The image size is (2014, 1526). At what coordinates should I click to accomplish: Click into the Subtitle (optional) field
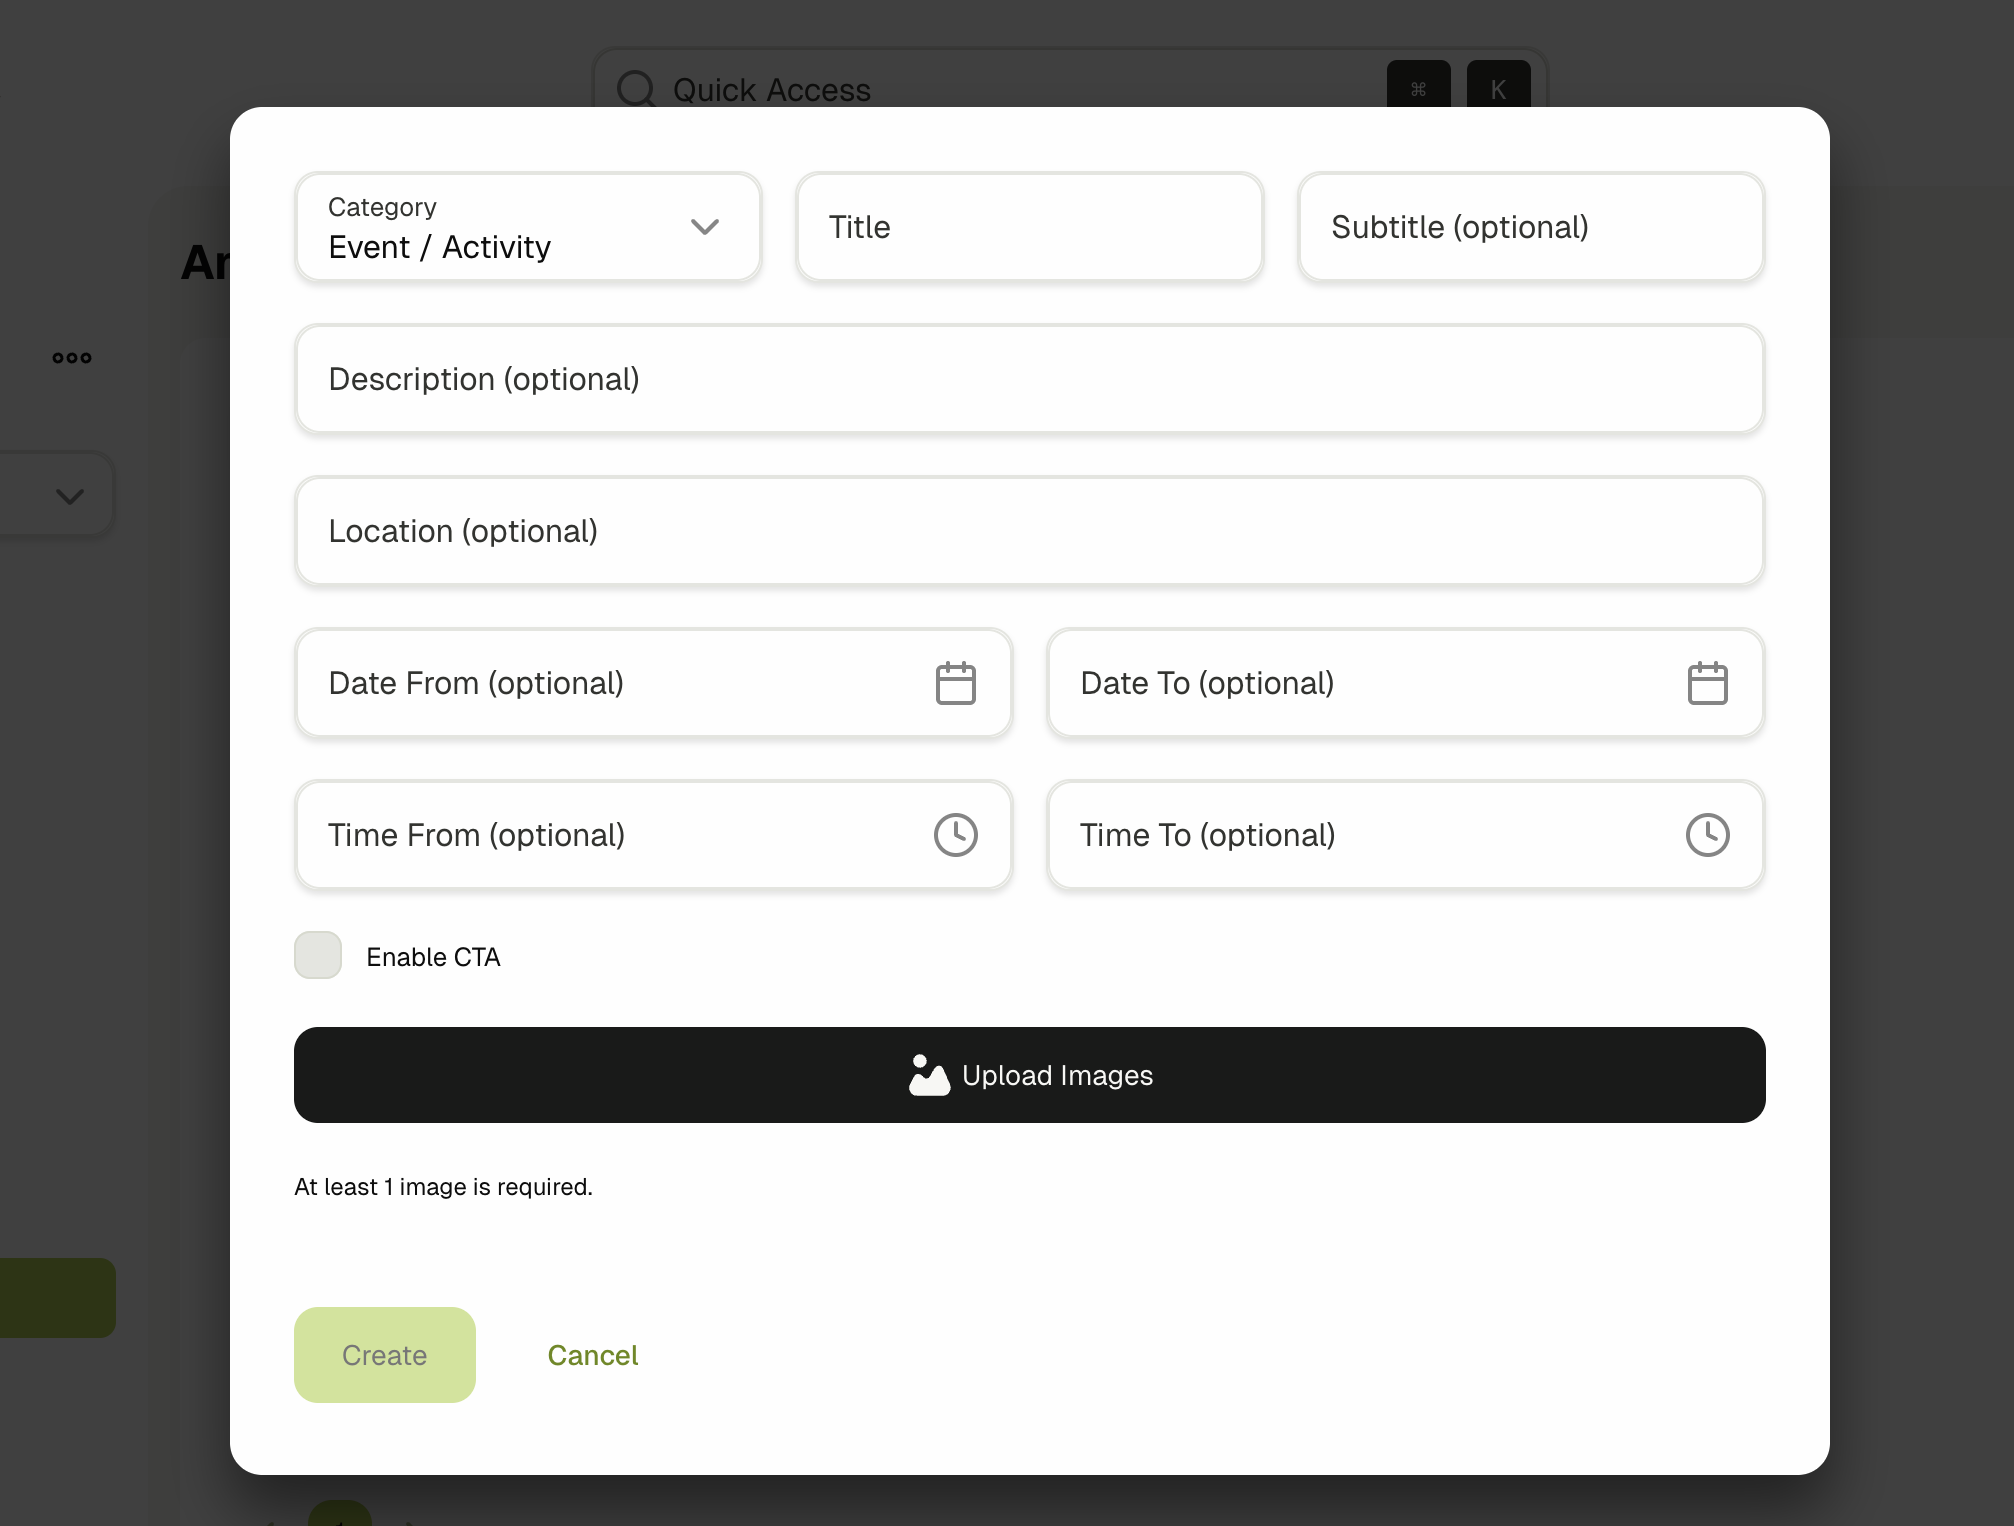1530,228
